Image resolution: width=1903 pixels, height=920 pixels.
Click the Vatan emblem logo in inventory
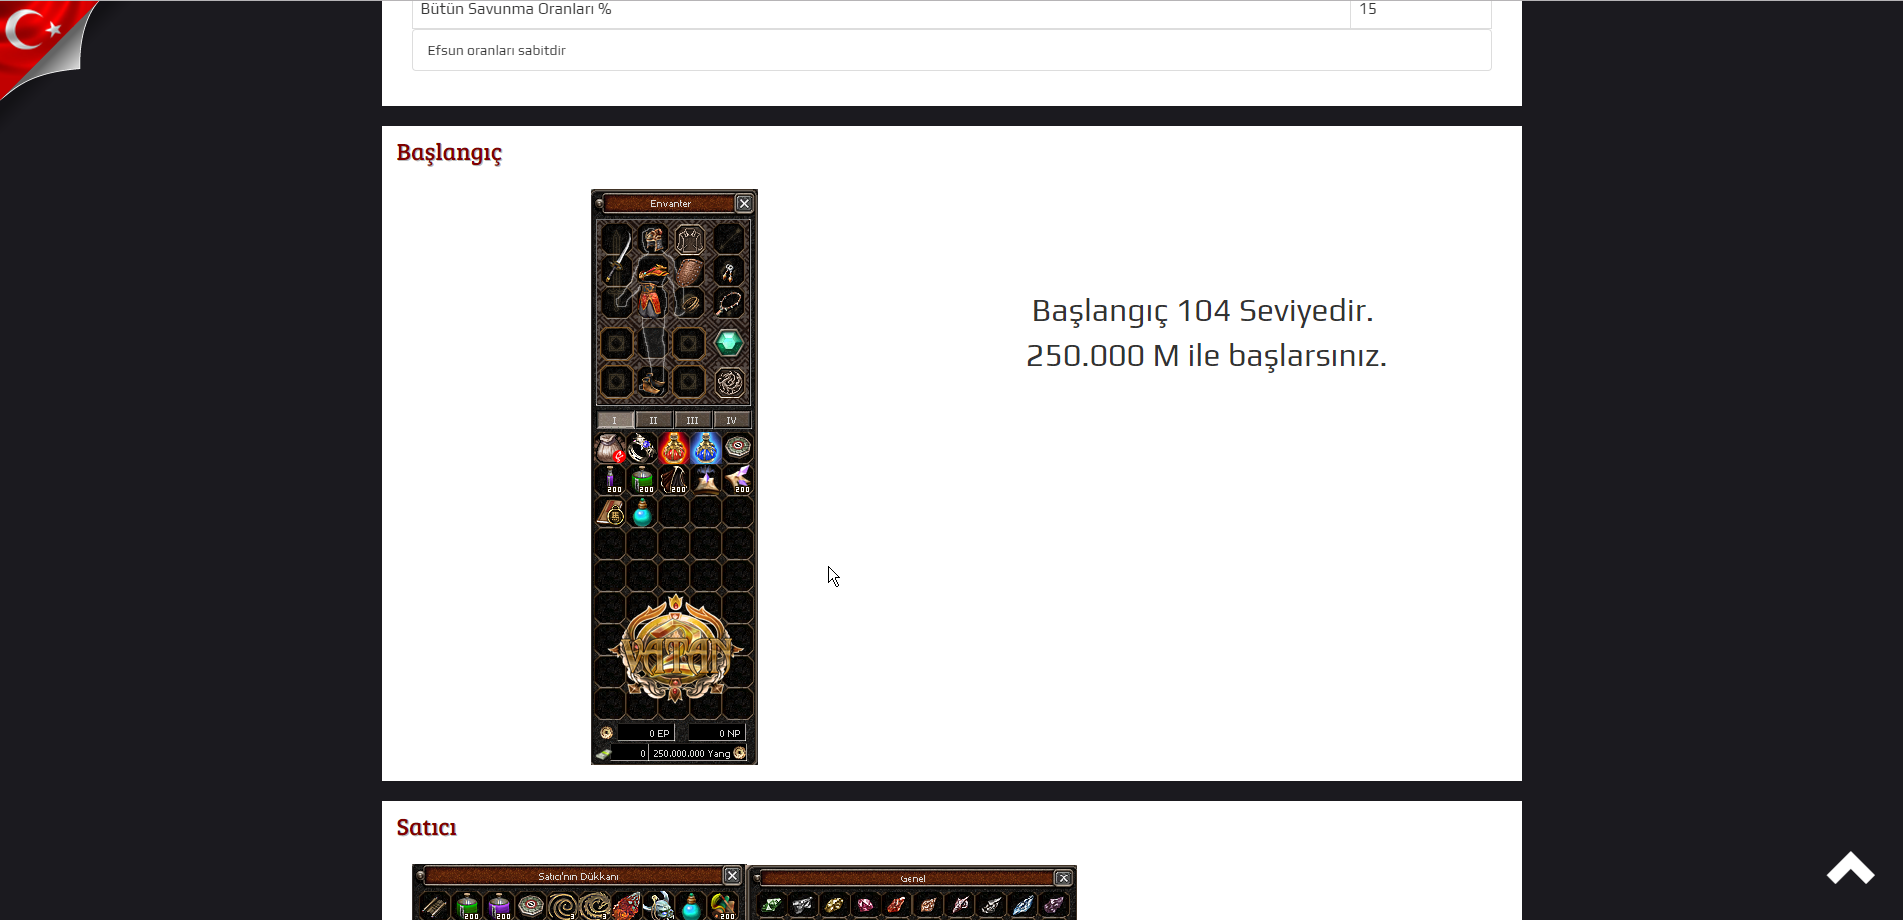click(675, 648)
